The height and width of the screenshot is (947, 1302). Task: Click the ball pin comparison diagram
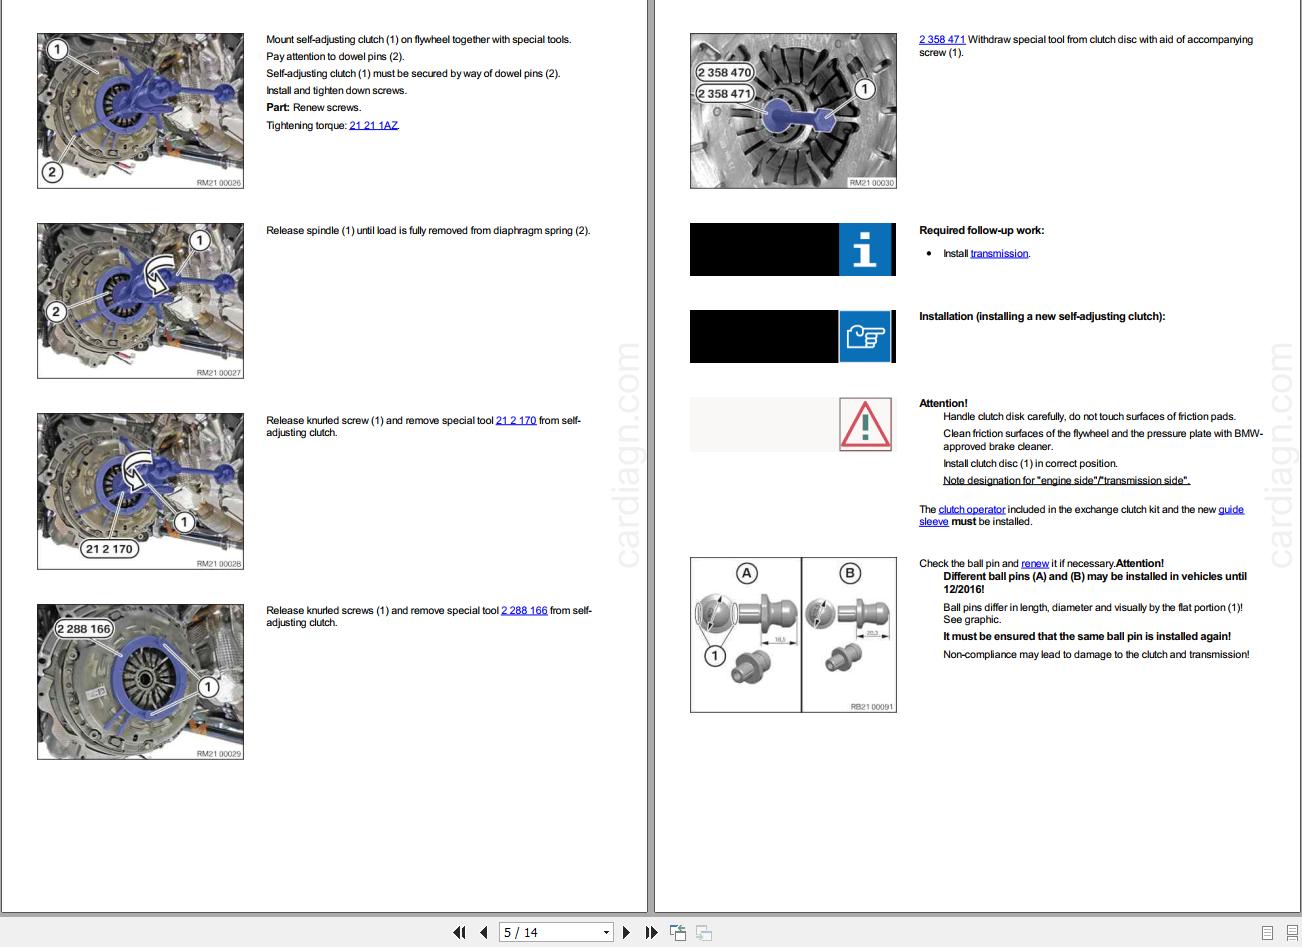[793, 634]
